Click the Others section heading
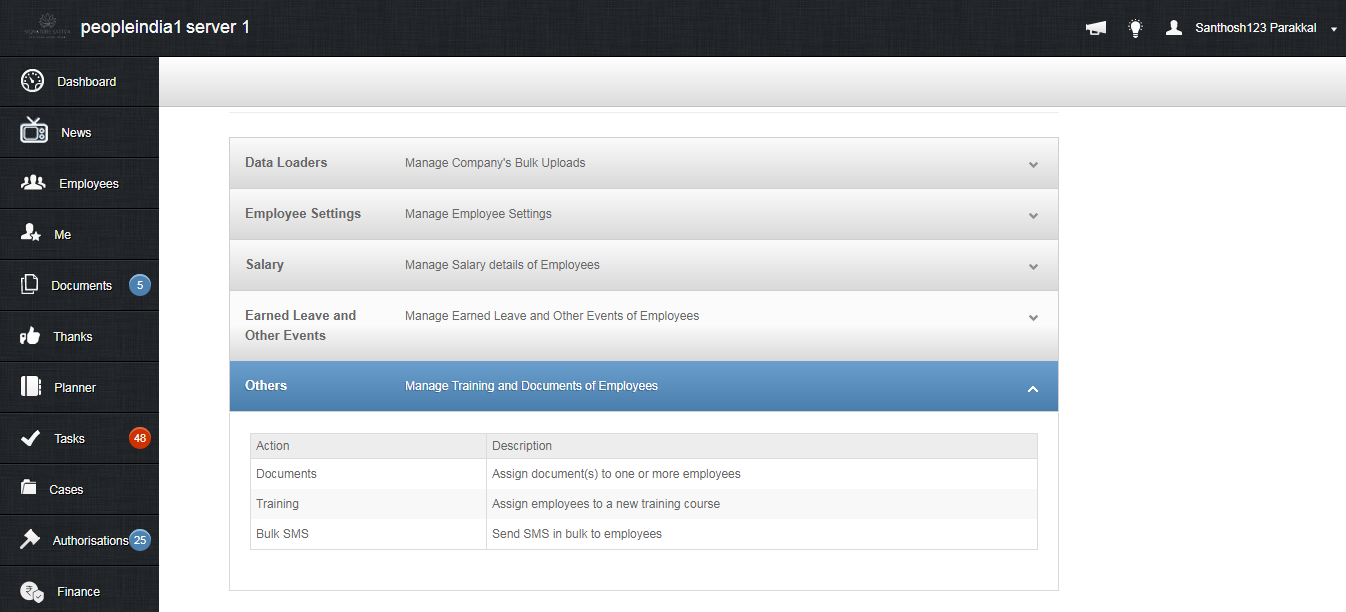This screenshot has width=1346, height=612. point(266,385)
